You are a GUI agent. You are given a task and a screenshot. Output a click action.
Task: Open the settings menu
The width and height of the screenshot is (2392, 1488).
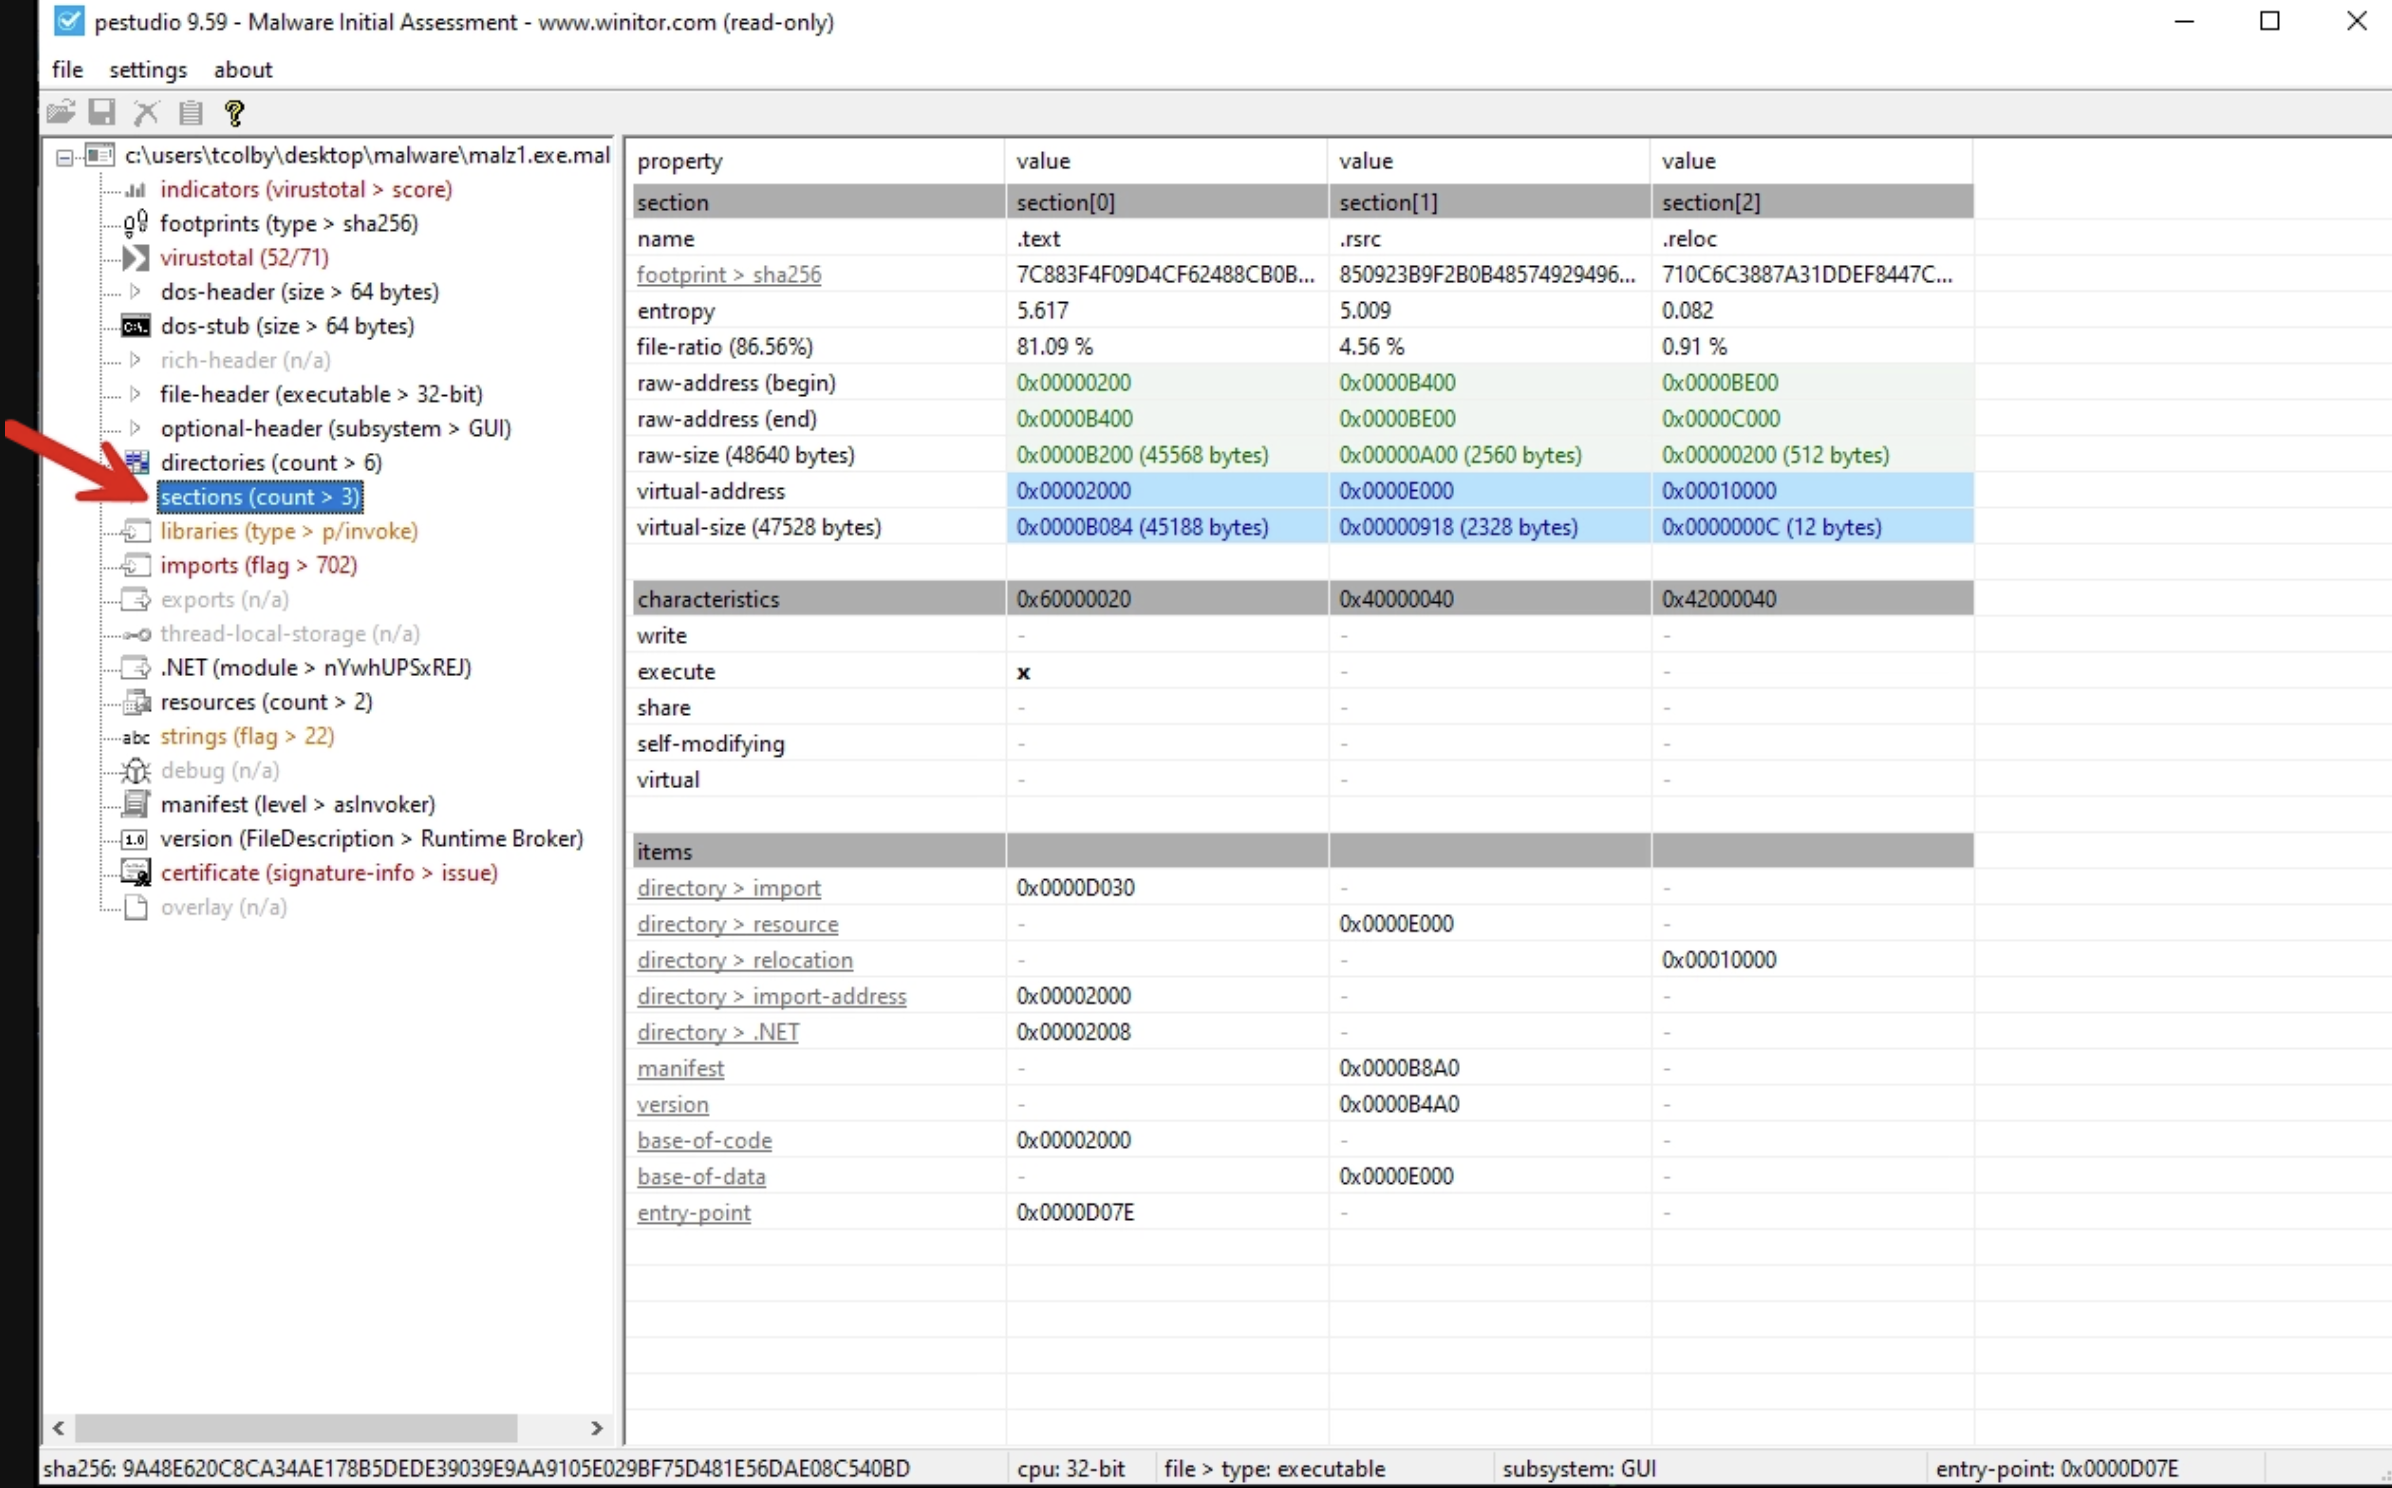coord(148,69)
